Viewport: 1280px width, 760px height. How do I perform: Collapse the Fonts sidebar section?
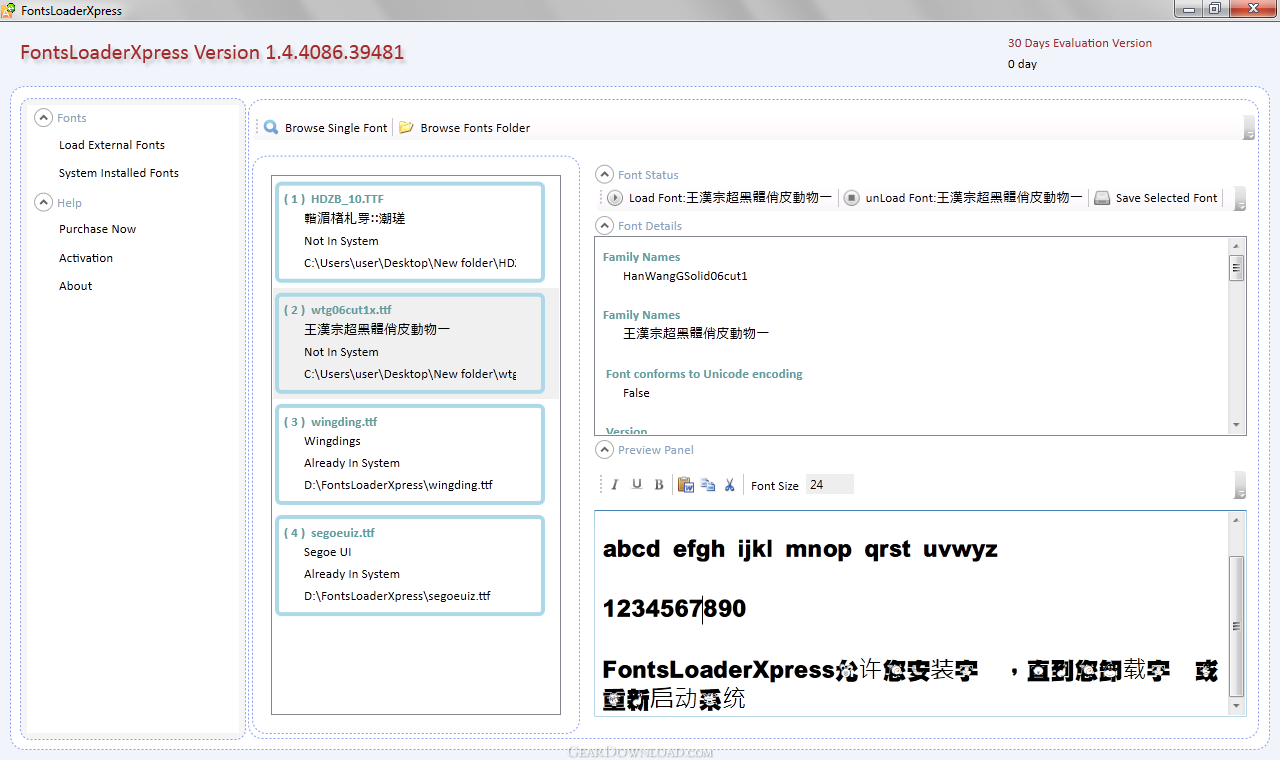[x=43, y=117]
